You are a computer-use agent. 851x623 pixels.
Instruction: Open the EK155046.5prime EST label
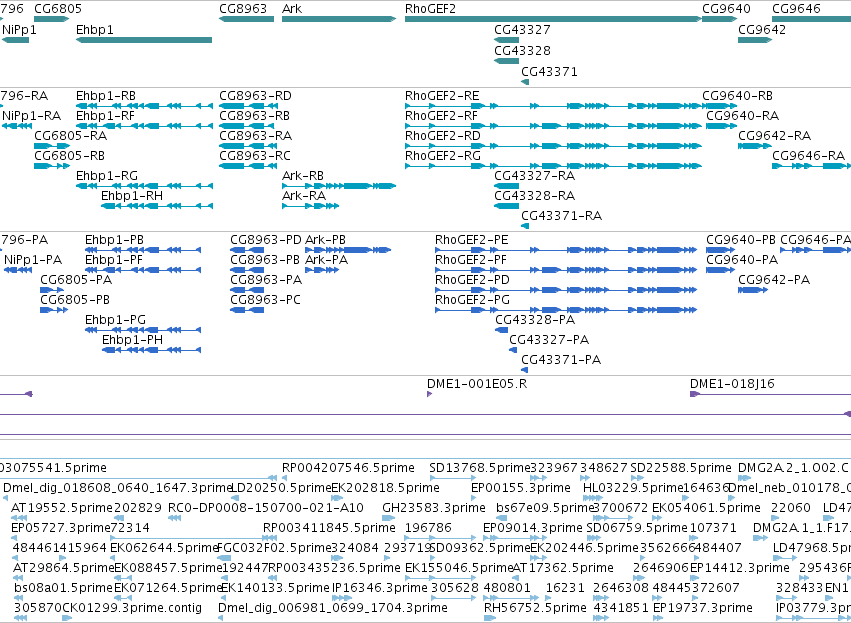[459, 568]
